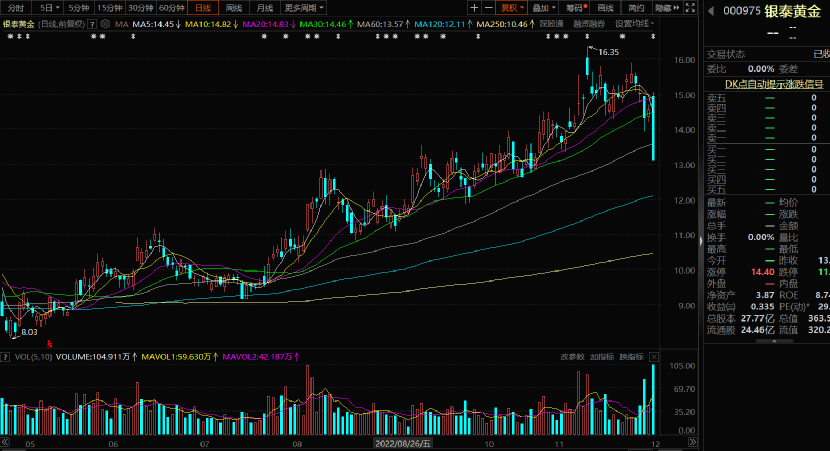830x451 pixels.
Task: Select the 日线 daily chart tab
Action: point(203,8)
